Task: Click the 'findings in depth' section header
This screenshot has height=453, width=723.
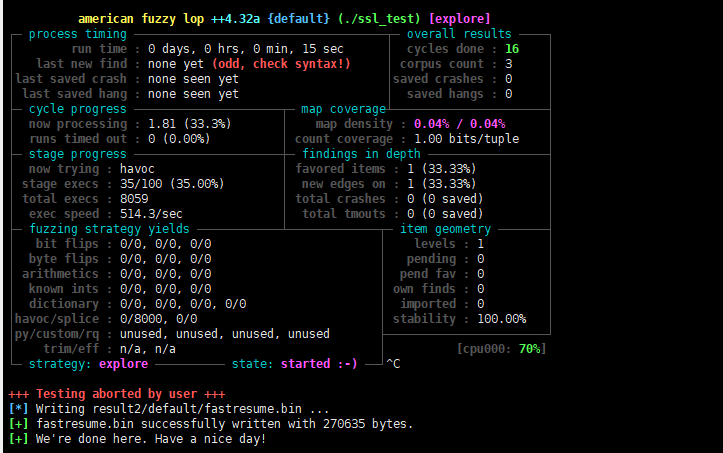Action: click(x=362, y=154)
